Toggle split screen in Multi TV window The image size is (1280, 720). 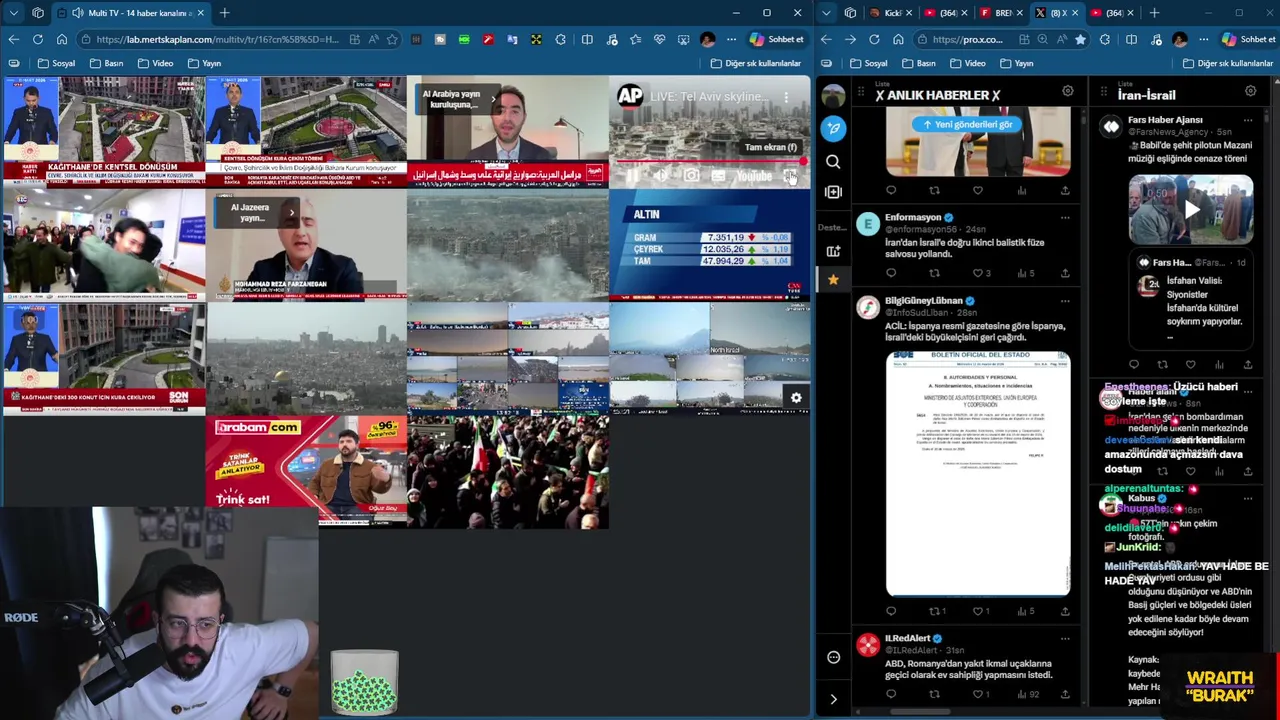click(x=587, y=39)
